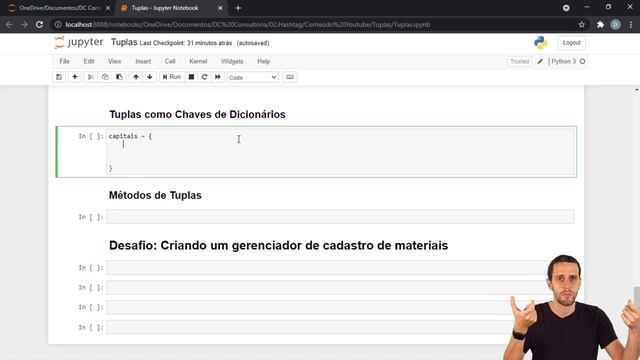Open the browser extensions puzzle icon
Image resolution: width=640 pixels, height=360 pixels.
pyautogui.click(x=600, y=25)
